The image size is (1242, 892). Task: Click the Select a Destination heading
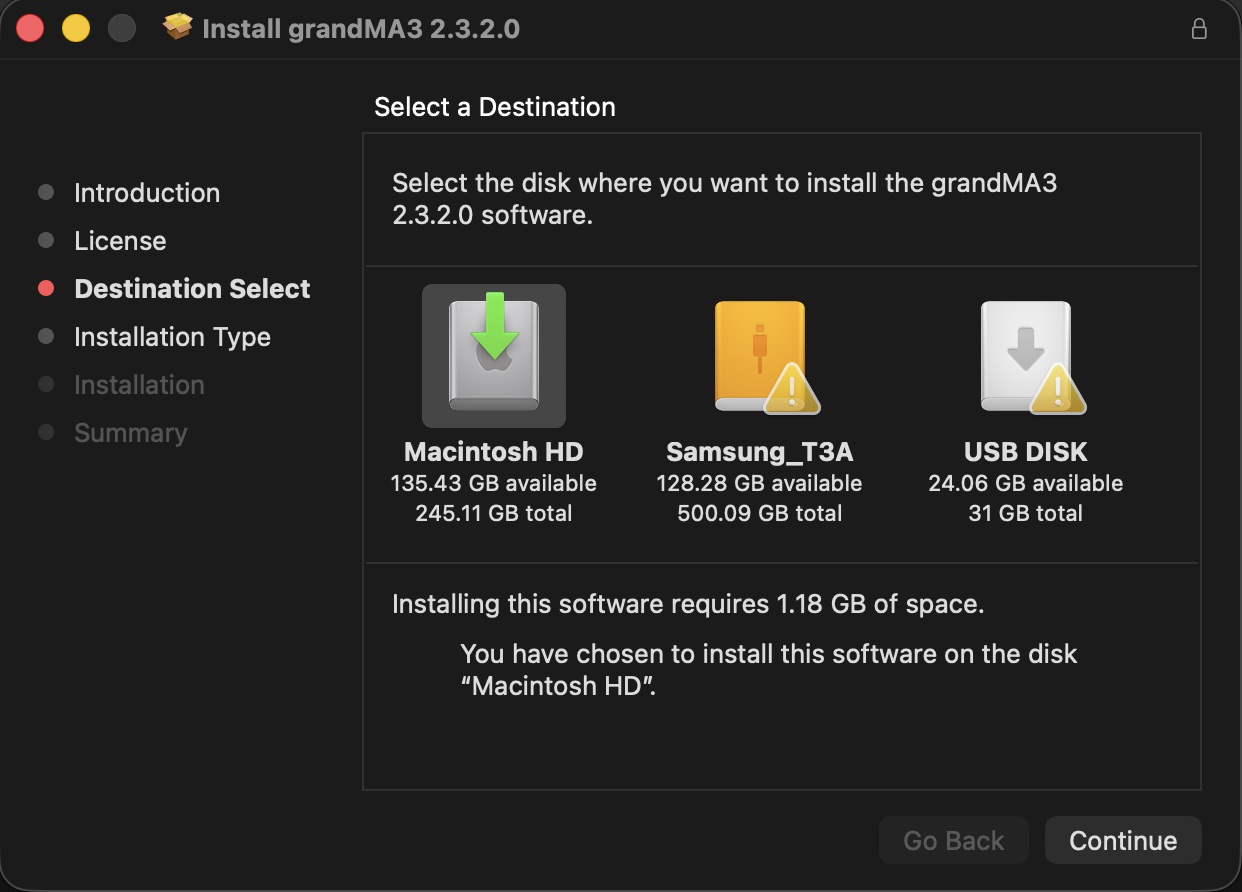click(495, 107)
